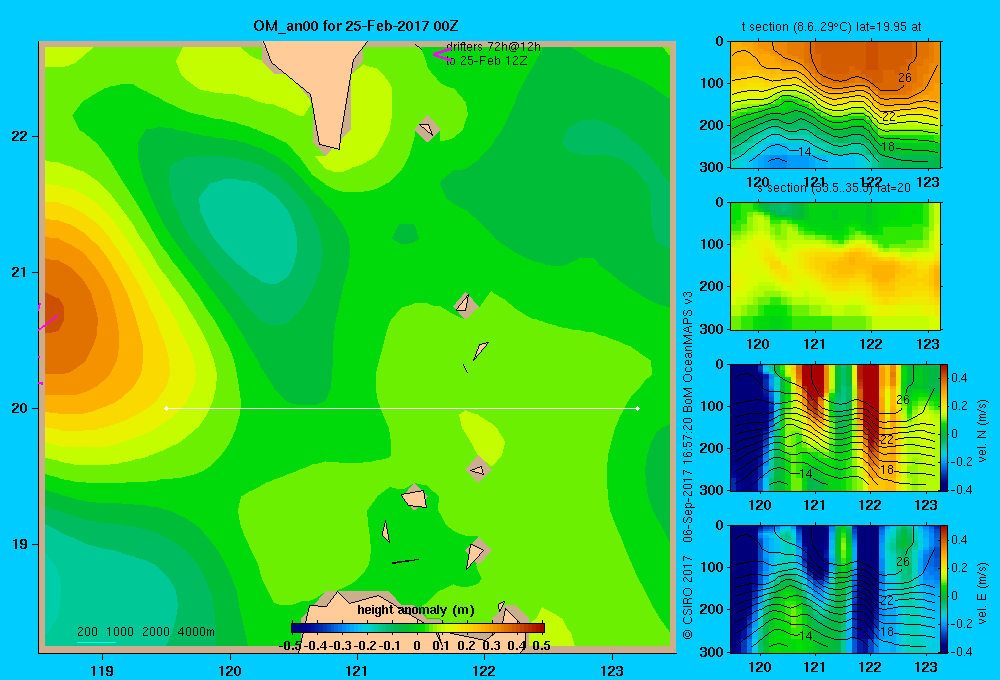Click the 0.5 tick on the height anomaly bar

pyautogui.click(x=541, y=646)
